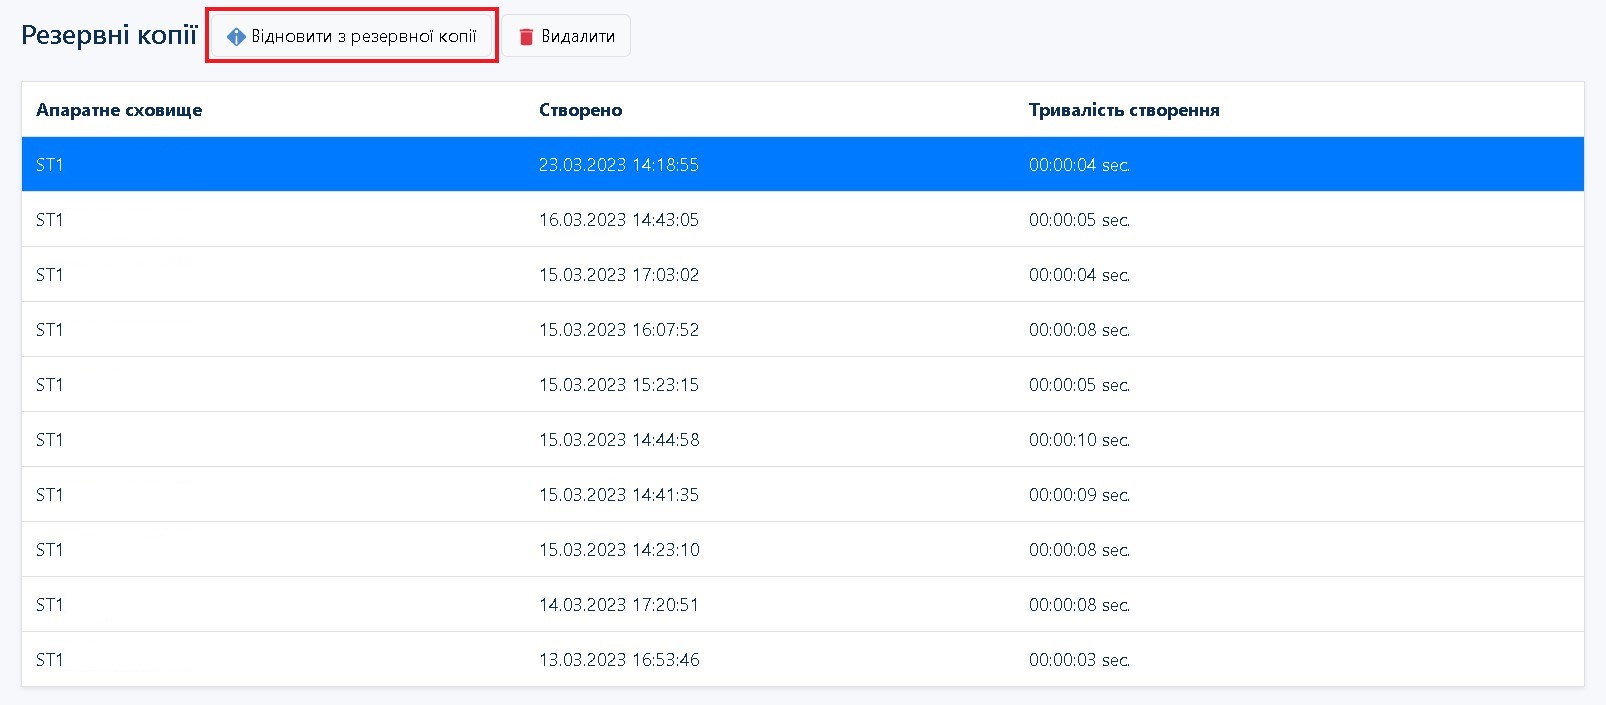Click the 00:00:10 sec. duration cell
The width and height of the screenshot is (1606, 705).
pos(1078,440)
